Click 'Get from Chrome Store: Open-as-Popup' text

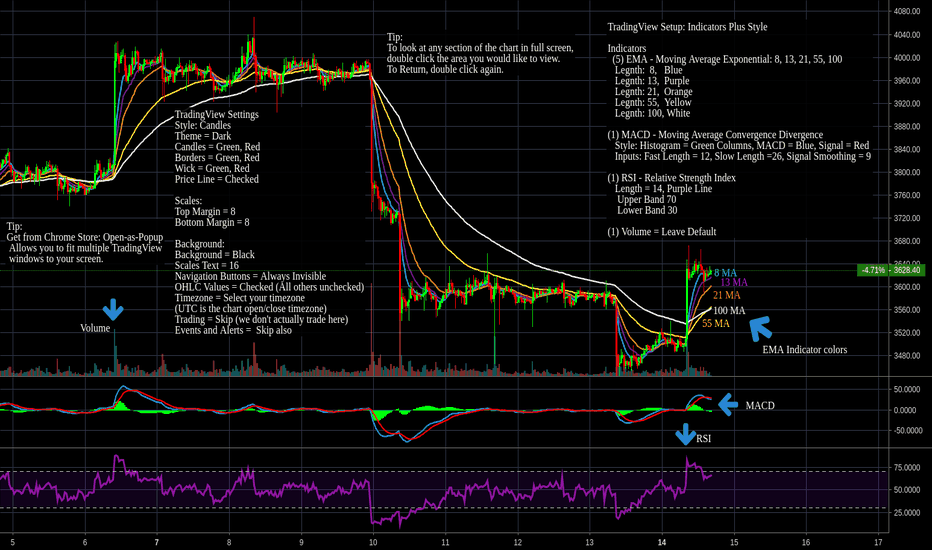84,237
